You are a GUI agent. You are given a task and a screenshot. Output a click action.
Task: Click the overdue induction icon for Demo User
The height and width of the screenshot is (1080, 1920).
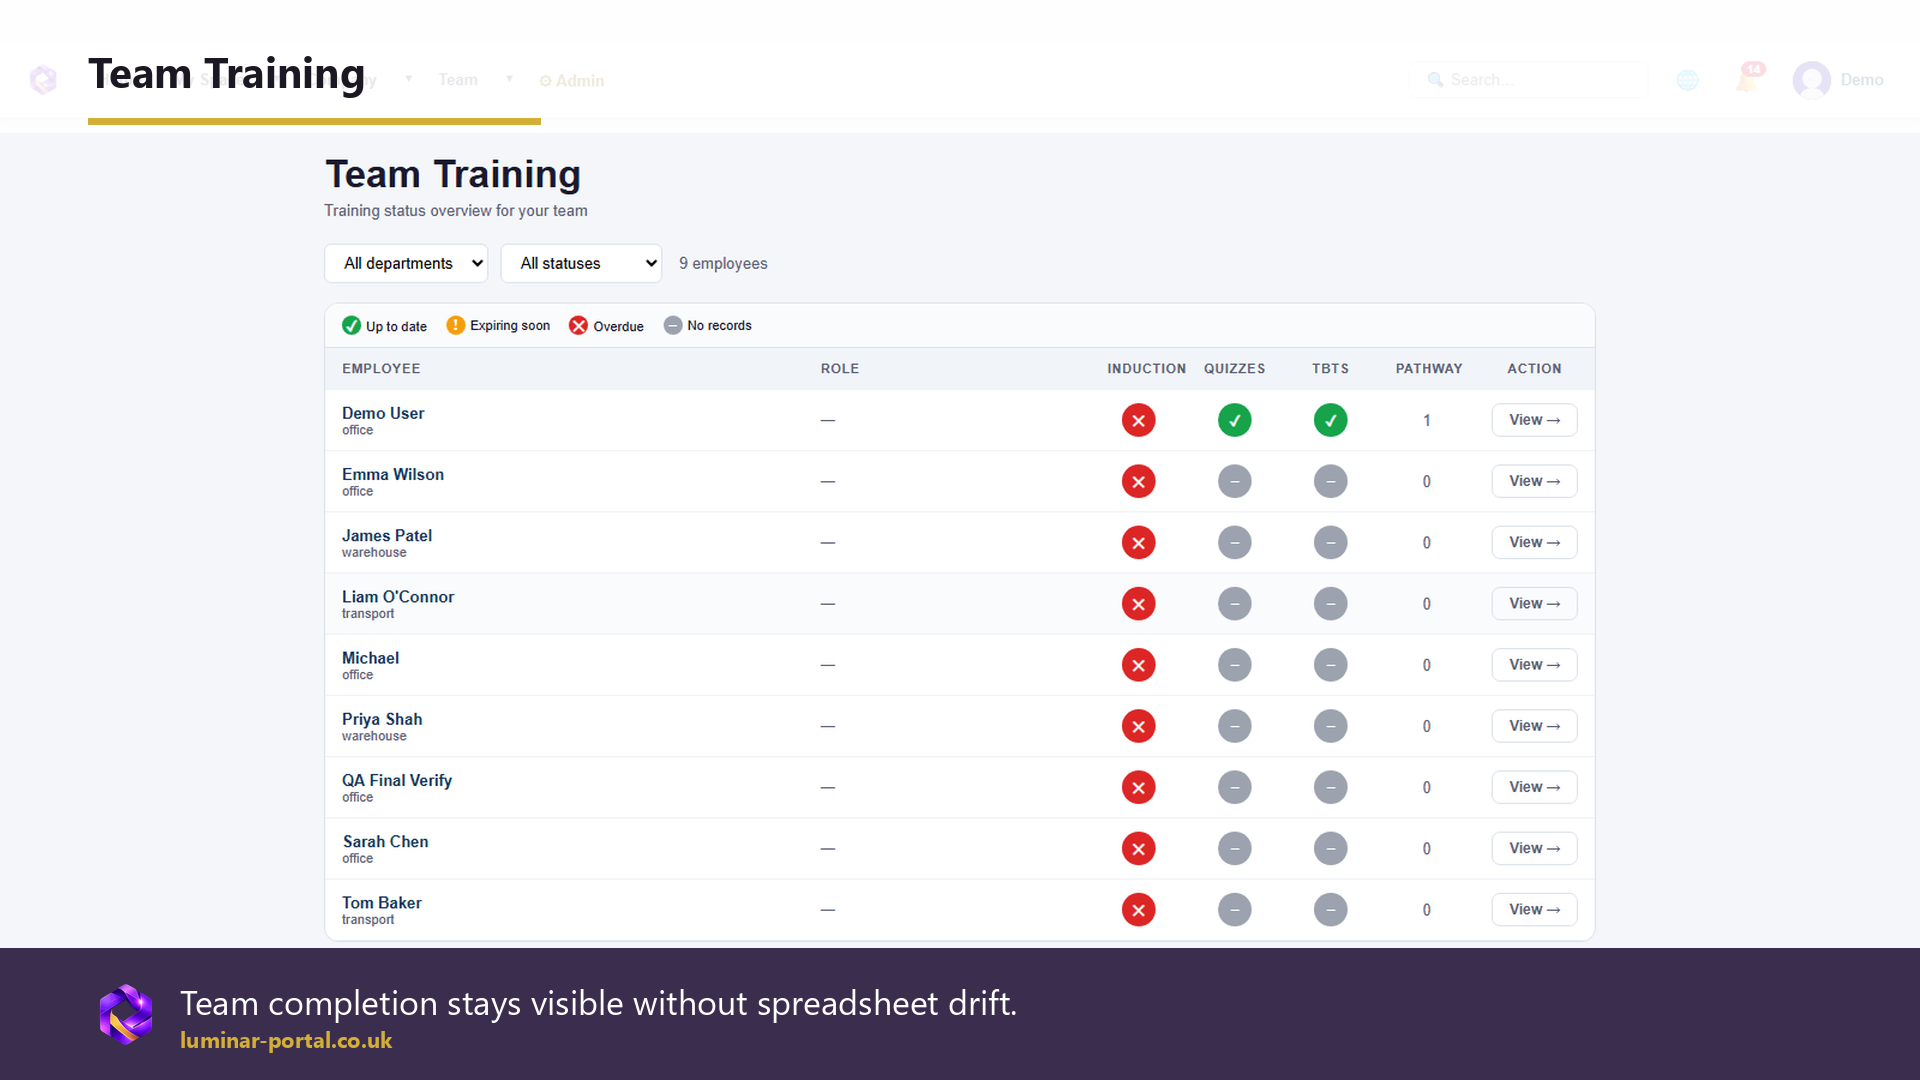click(x=1138, y=420)
